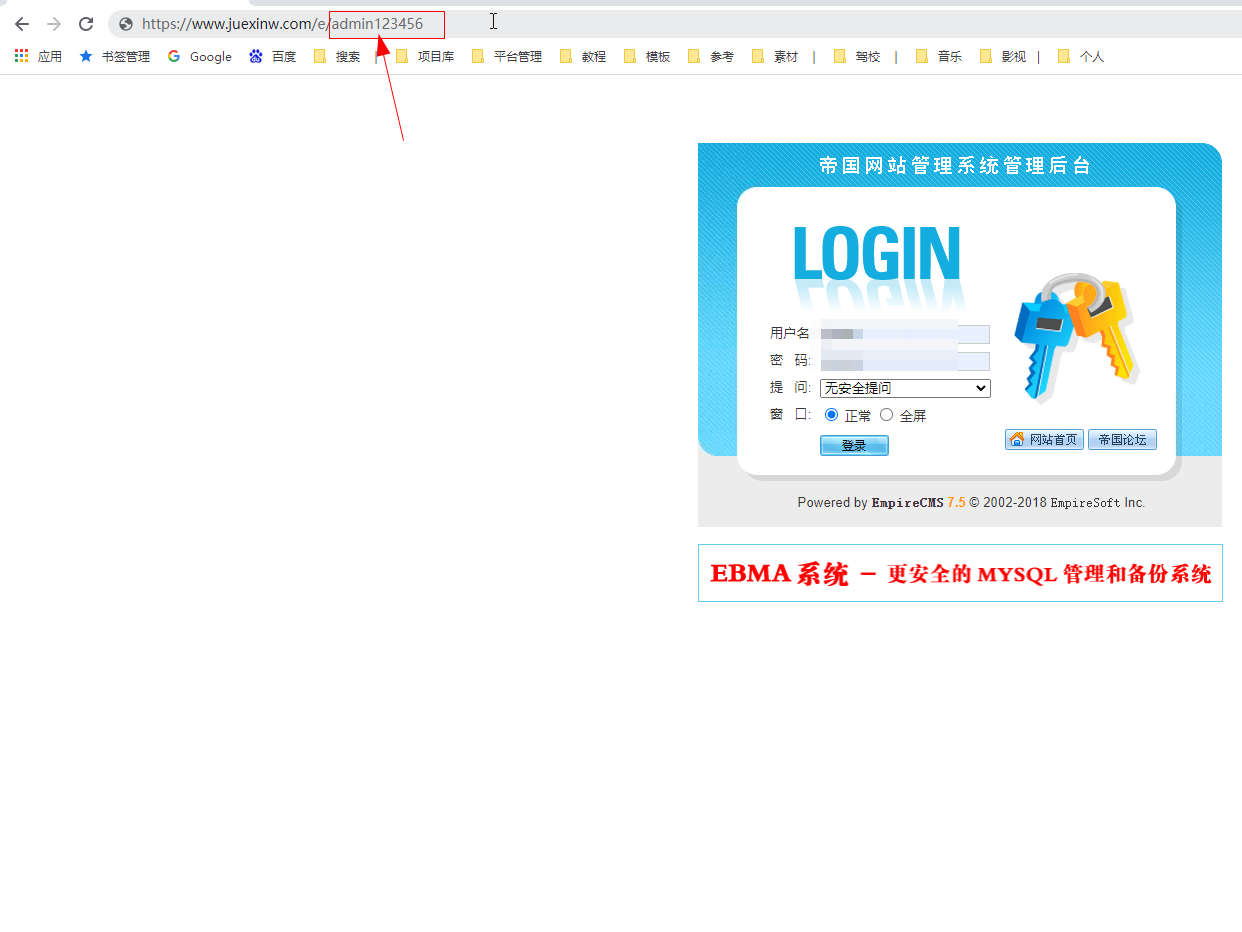The width and height of the screenshot is (1242, 932).
Task: Open the 教程 bookmark folder
Action: tap(583, 57)
